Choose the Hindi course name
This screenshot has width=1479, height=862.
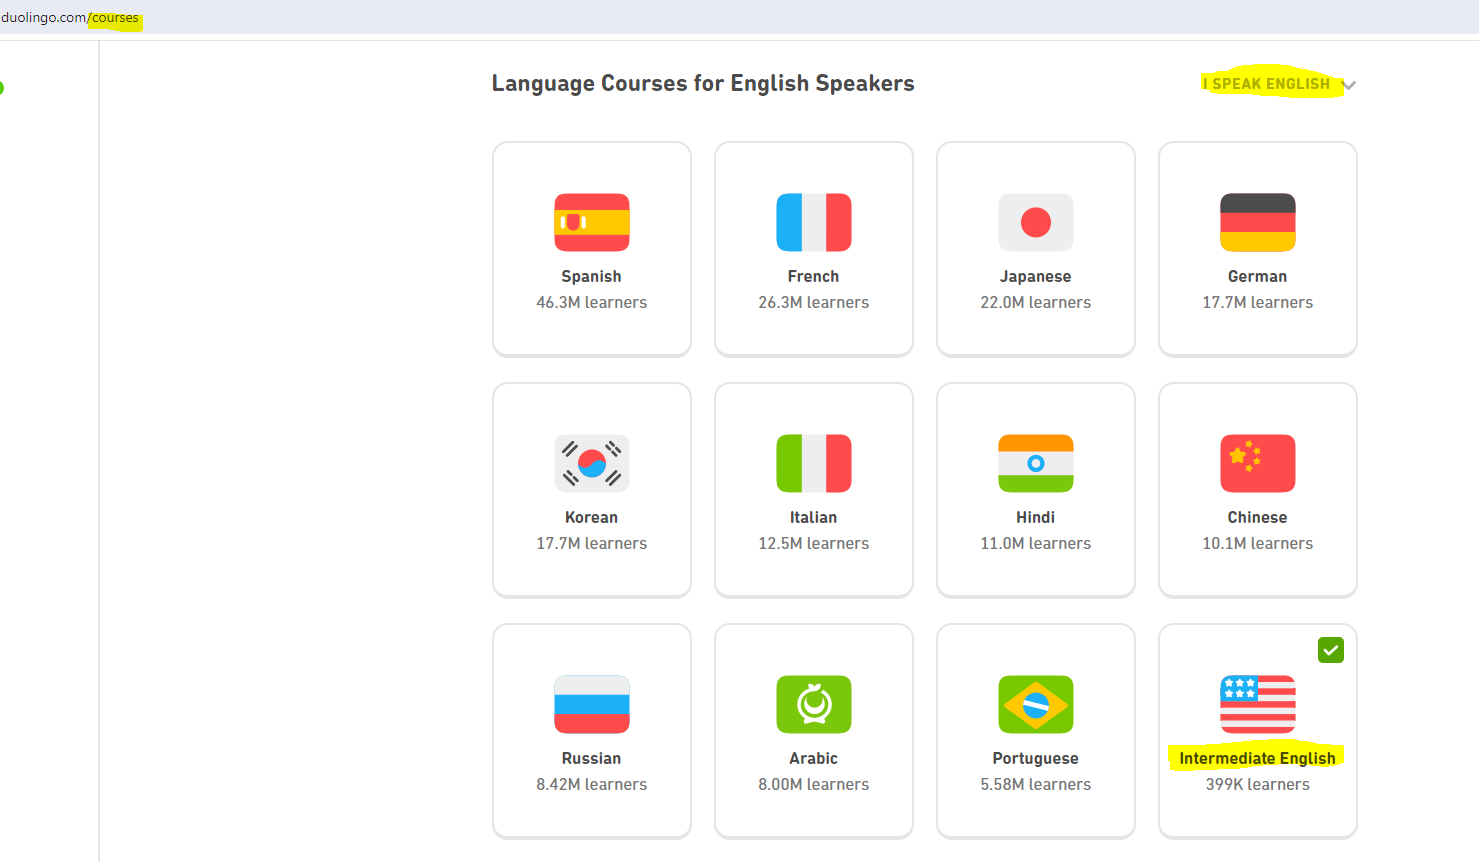tap(1036, 517)
